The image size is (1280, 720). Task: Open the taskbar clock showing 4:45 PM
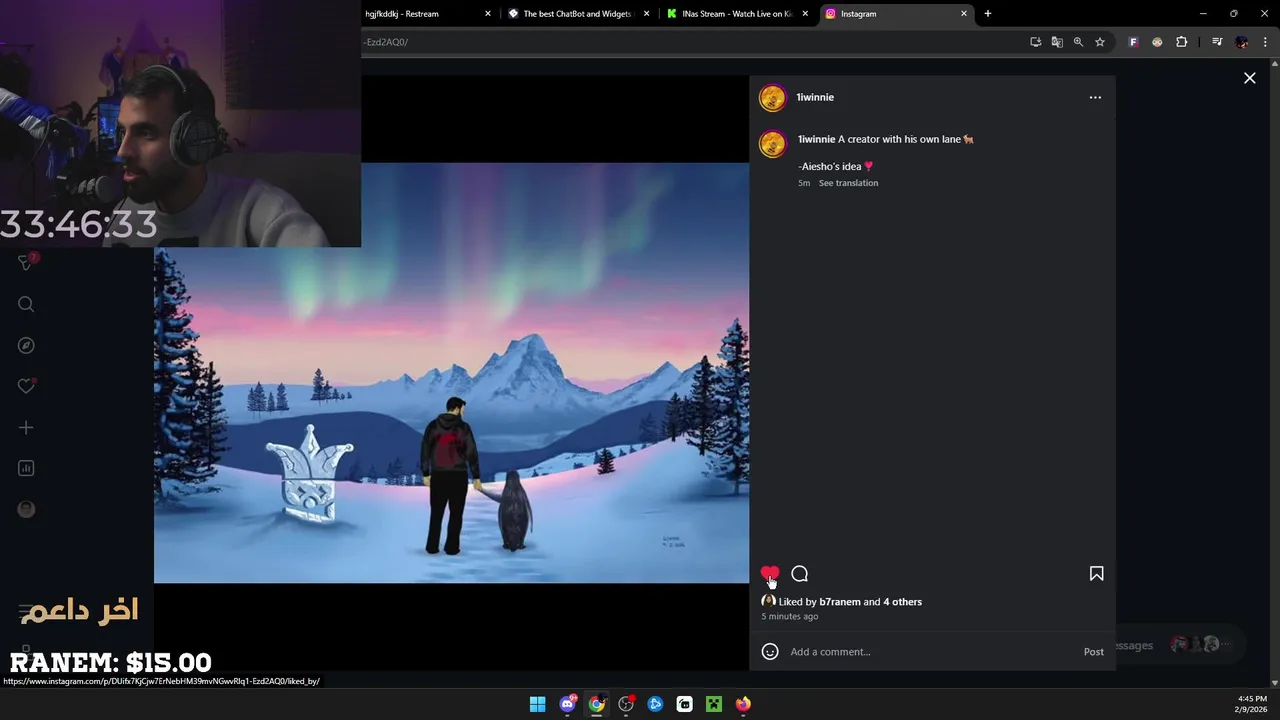click(1252, 704)
